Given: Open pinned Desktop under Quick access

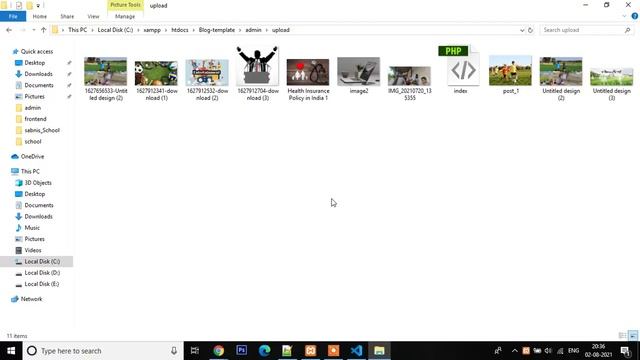Looking at the screenshot, I should [x=35, y=63].
